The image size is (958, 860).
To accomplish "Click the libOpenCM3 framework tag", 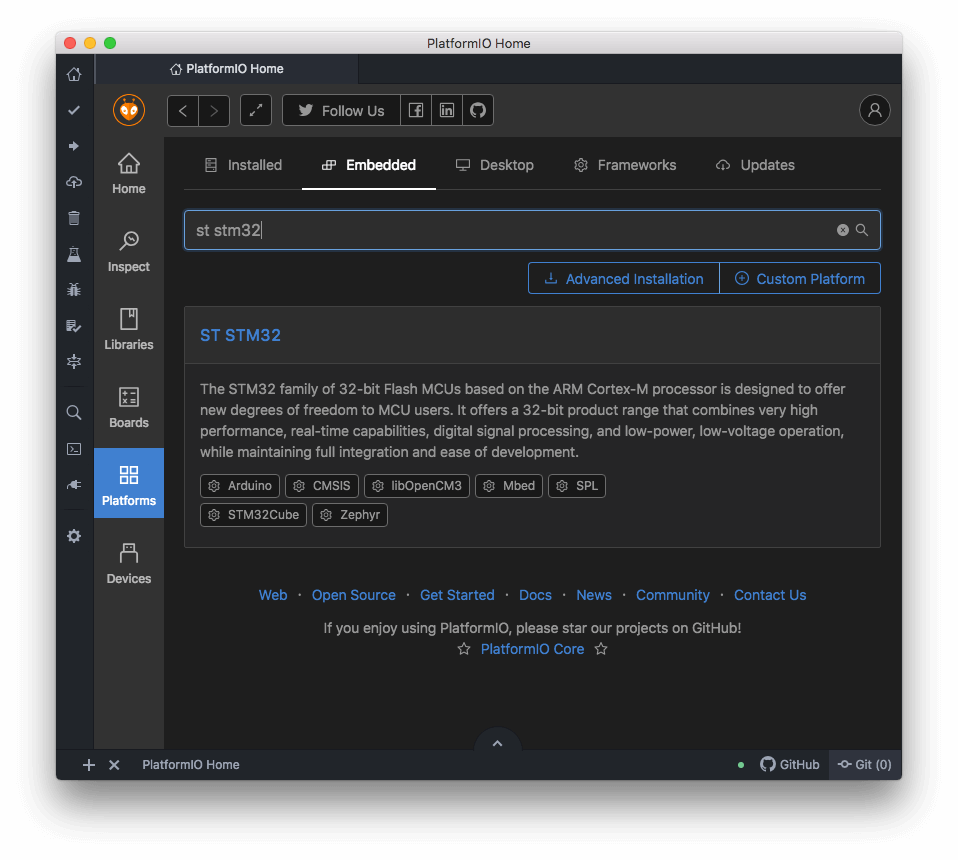I will (417, 486).
